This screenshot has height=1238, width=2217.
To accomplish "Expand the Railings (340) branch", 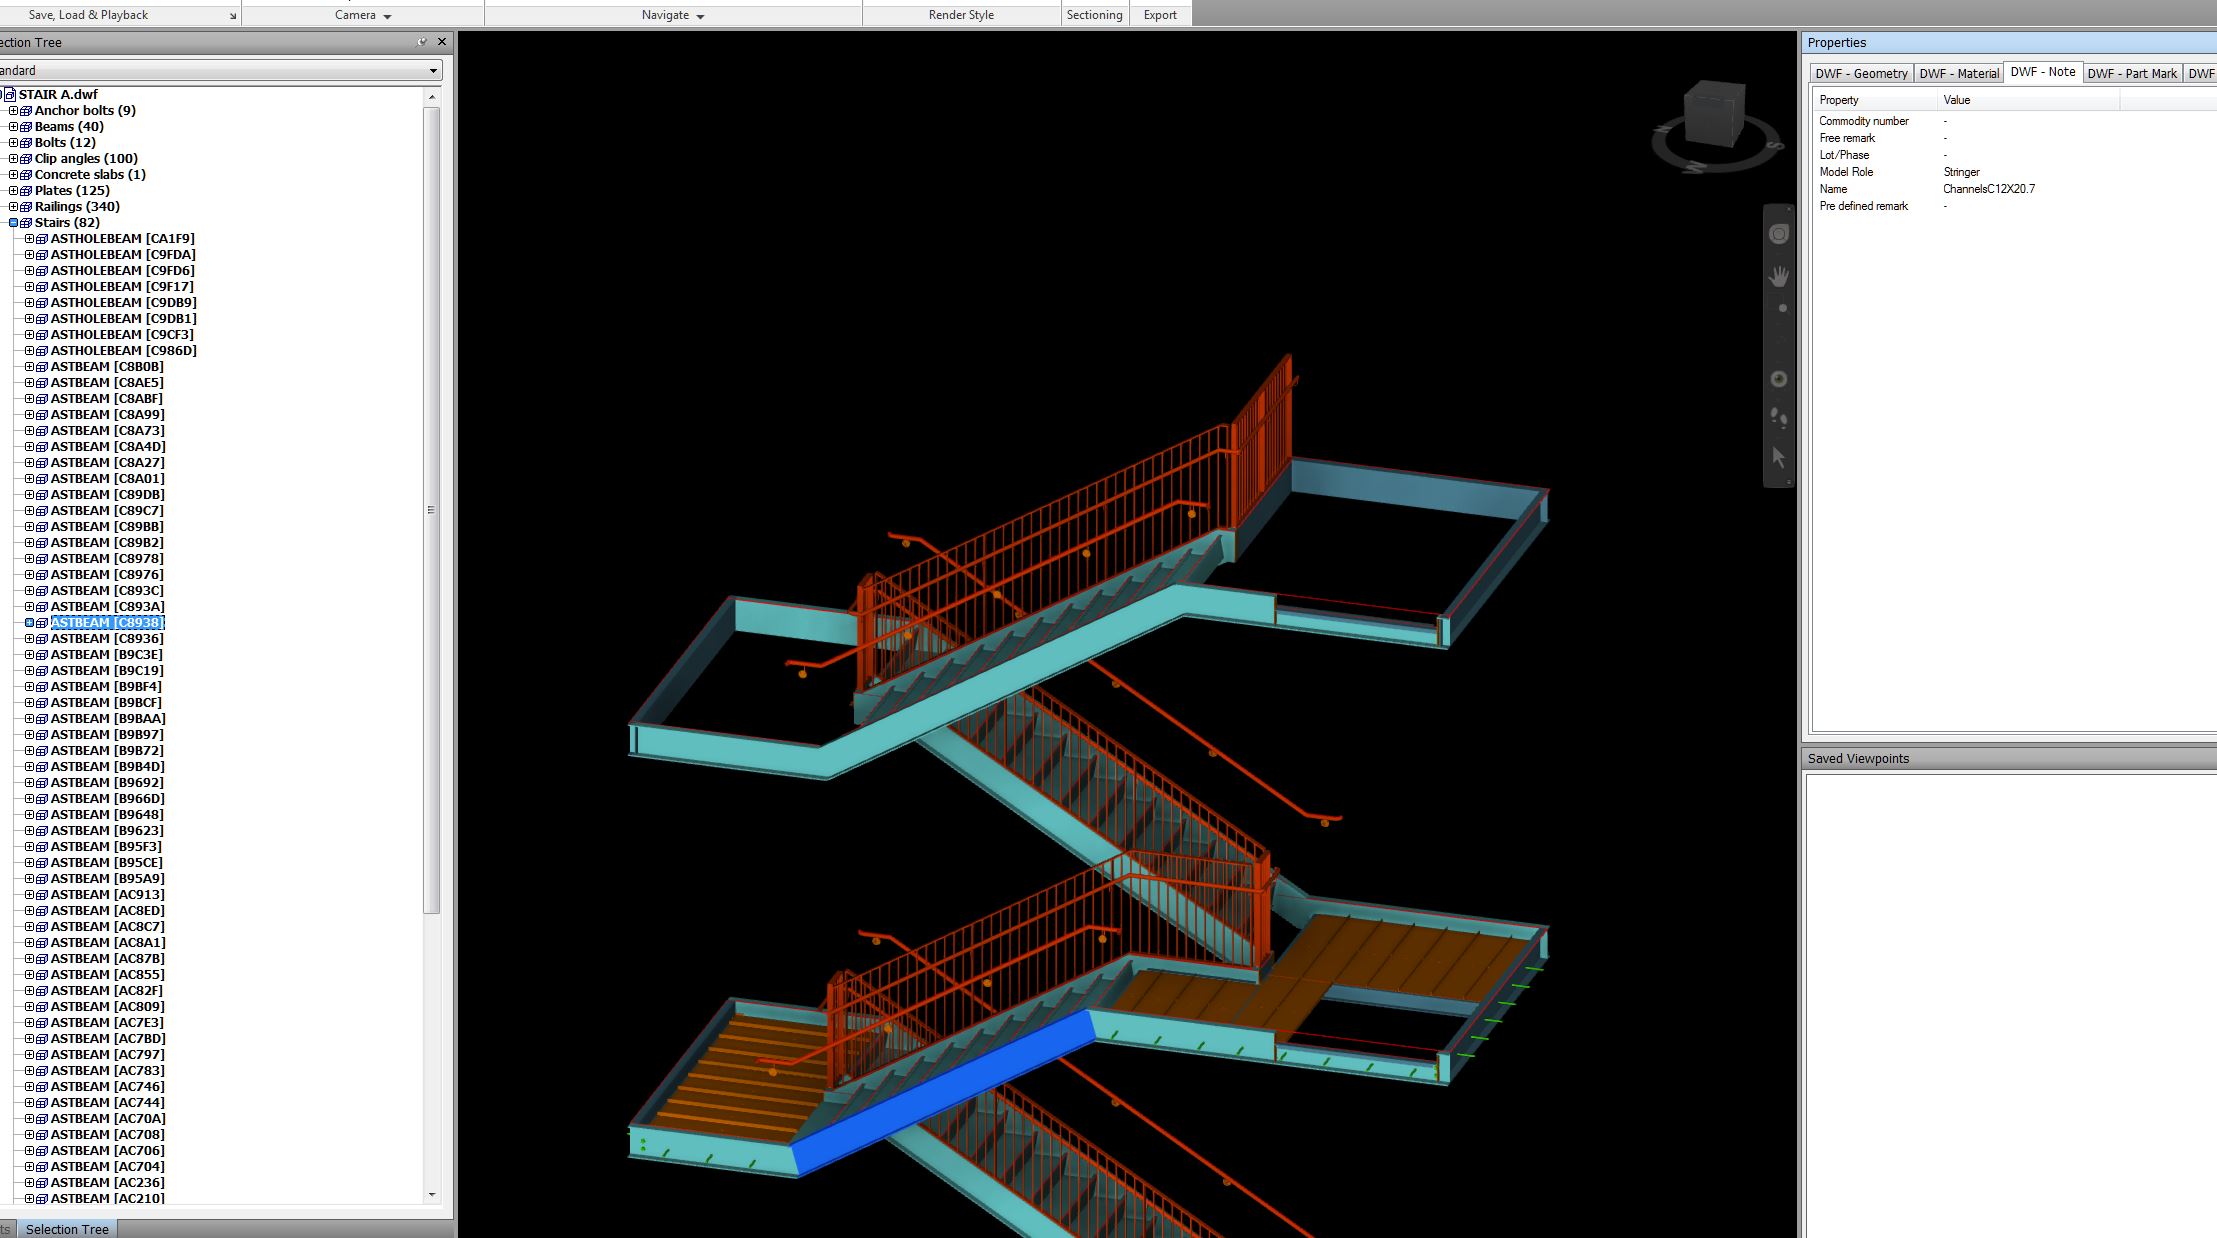I will (13, 206).
